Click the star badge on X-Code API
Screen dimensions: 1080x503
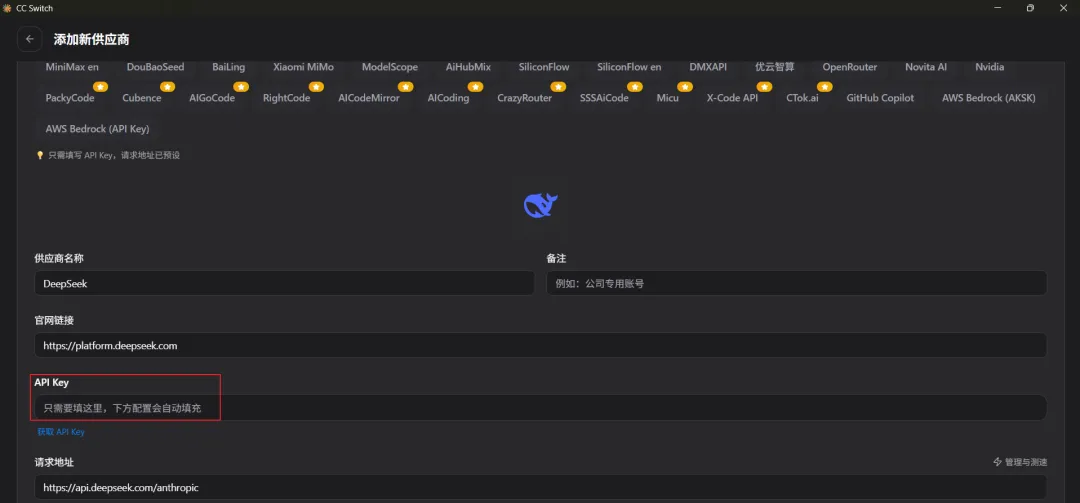(x=765, y=87)
